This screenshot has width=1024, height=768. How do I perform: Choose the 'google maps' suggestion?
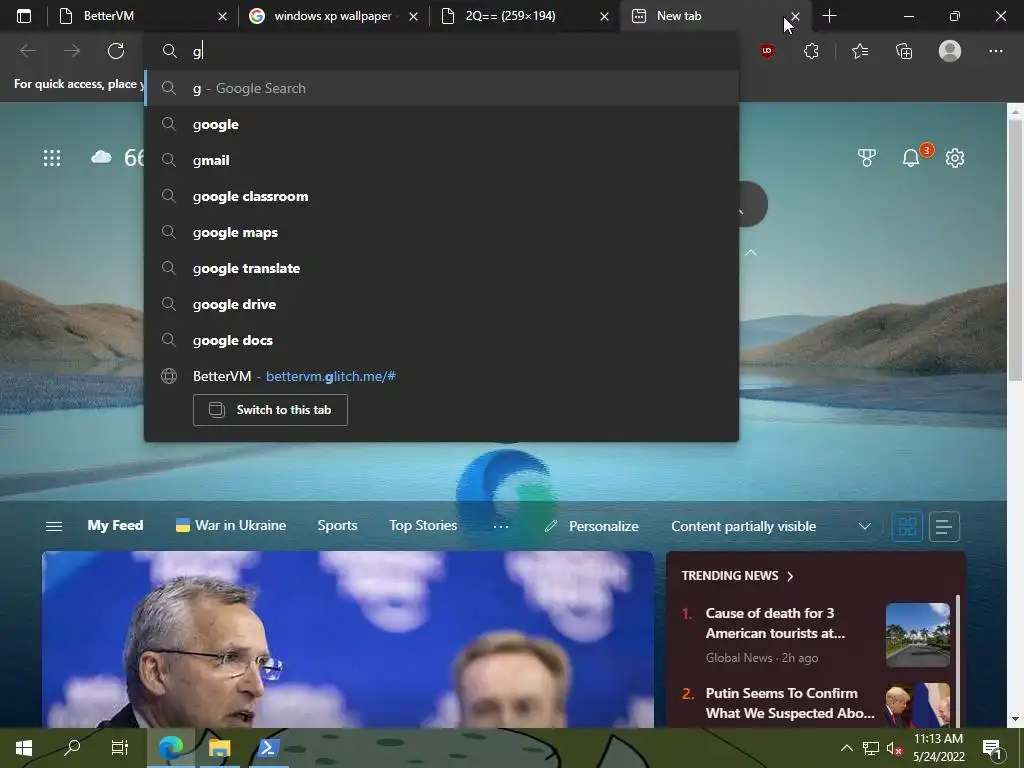pos(441,232)
